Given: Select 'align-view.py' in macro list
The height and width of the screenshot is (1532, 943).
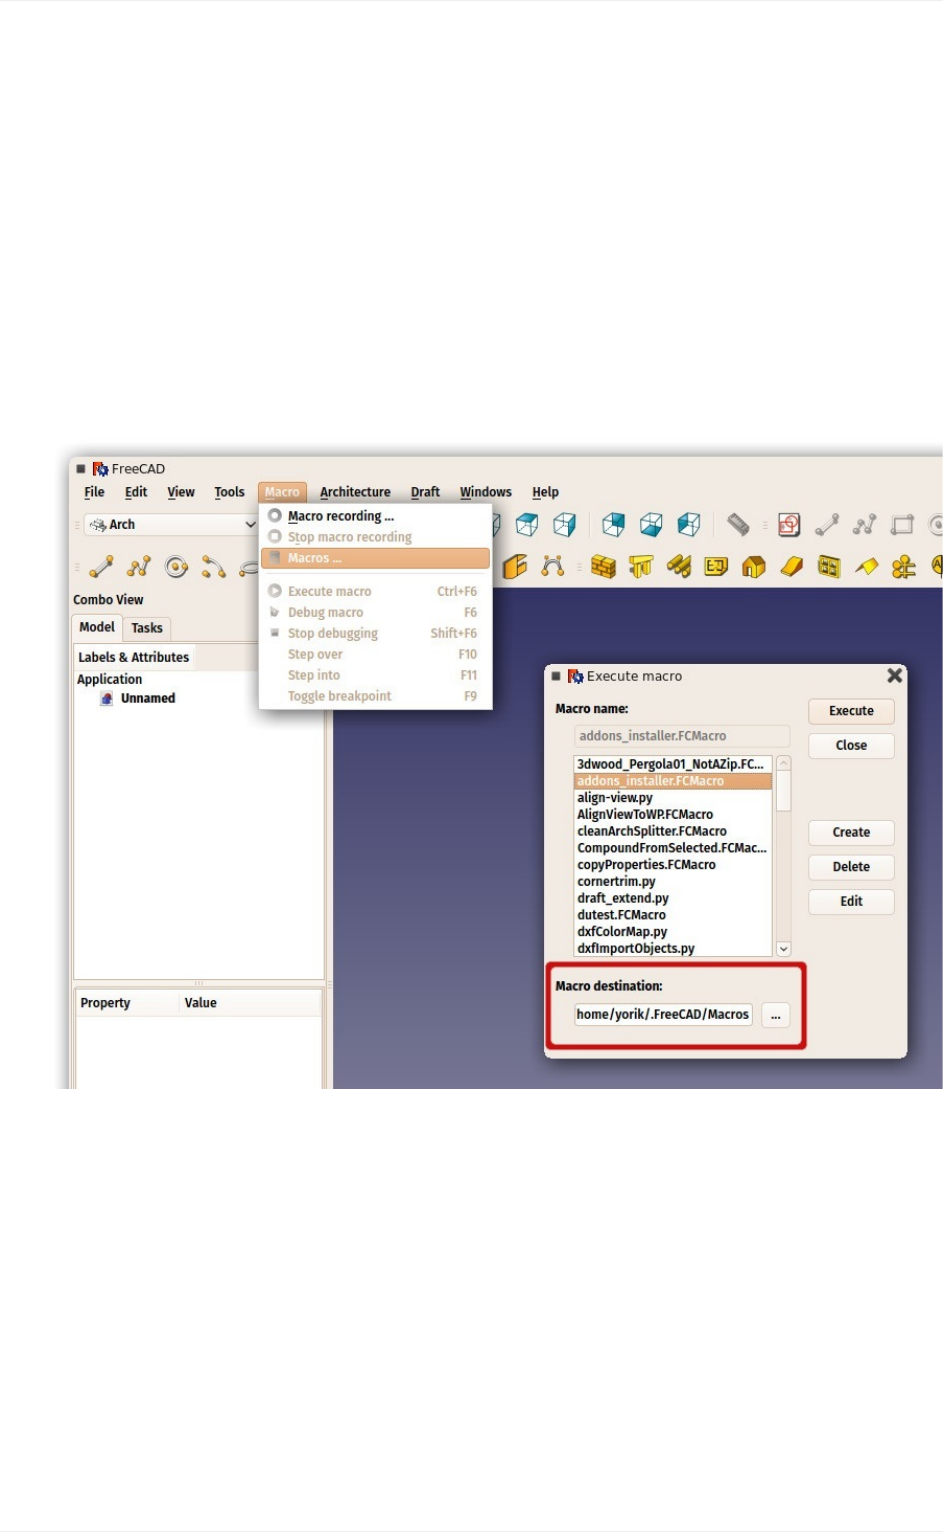Looking at the screenshot, I should pos(673,798).
